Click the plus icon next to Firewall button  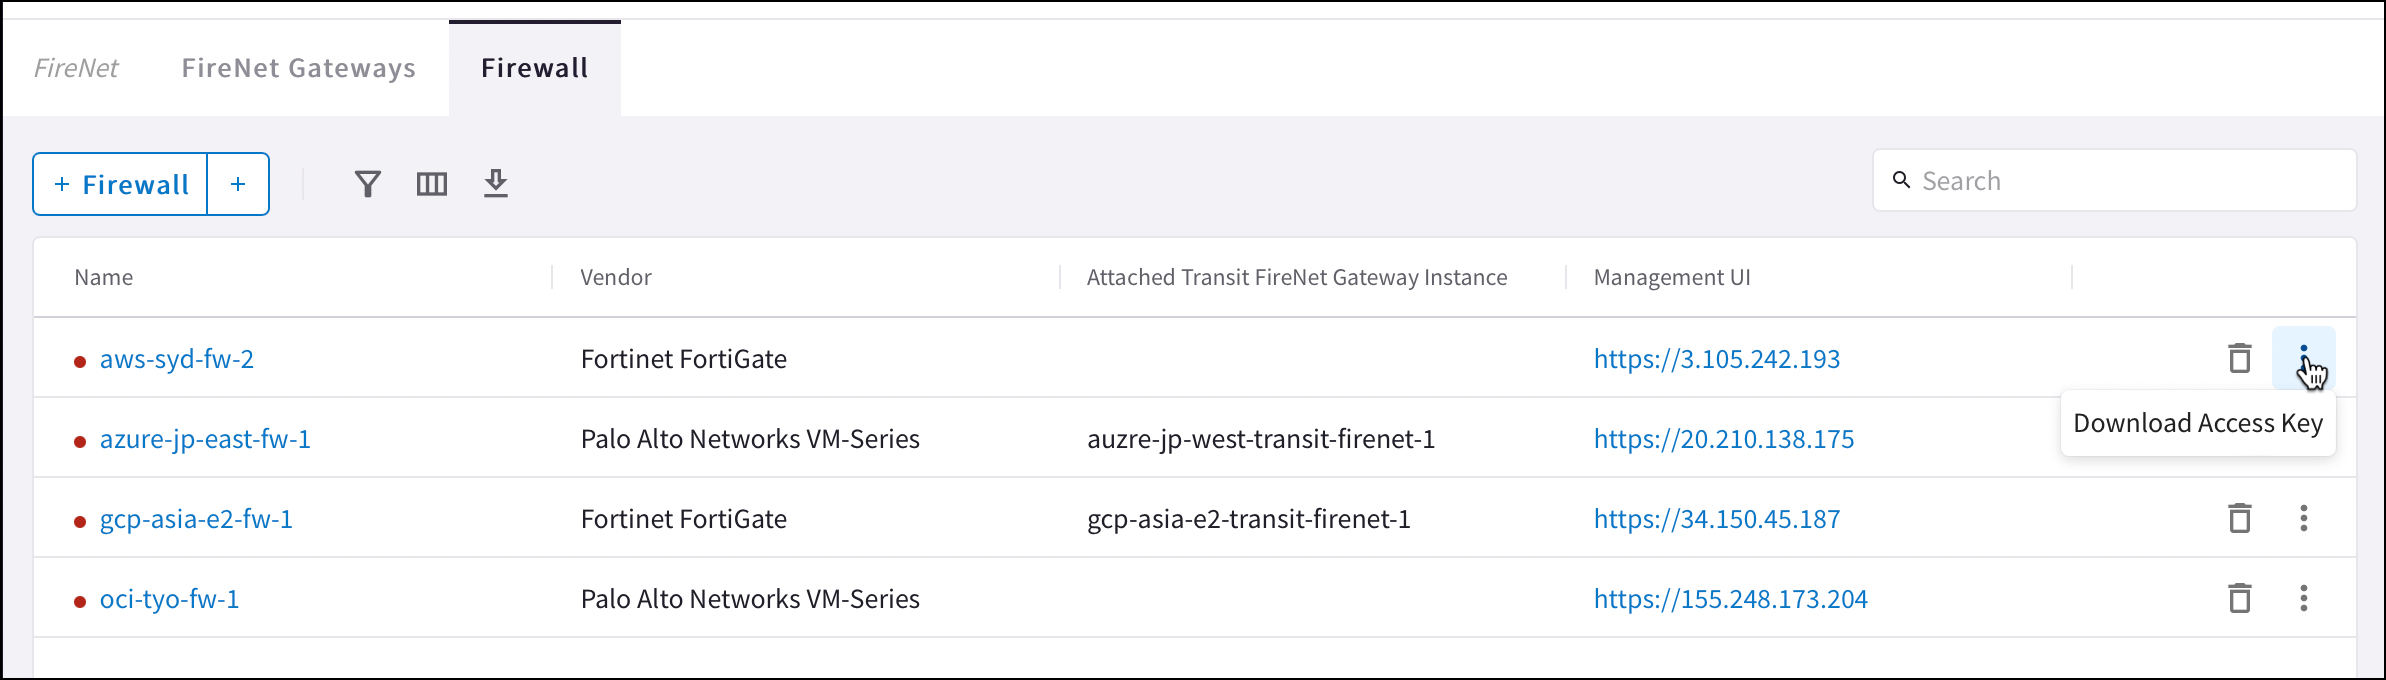[238, 183]
